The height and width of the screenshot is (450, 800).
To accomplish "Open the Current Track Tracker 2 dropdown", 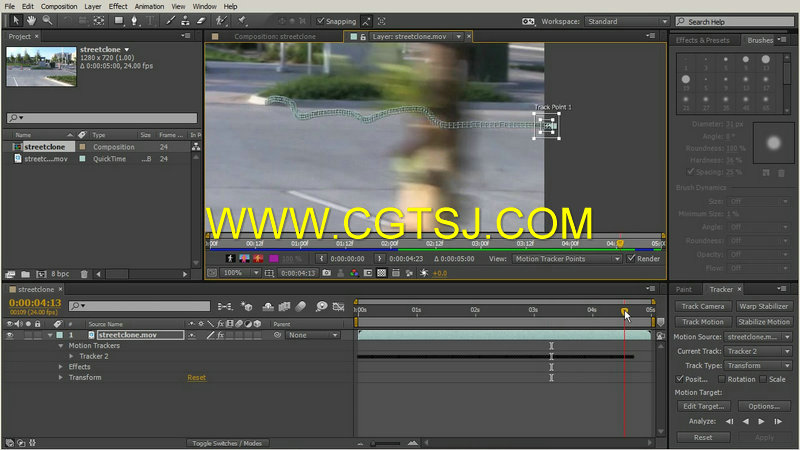I will (758, 351).
